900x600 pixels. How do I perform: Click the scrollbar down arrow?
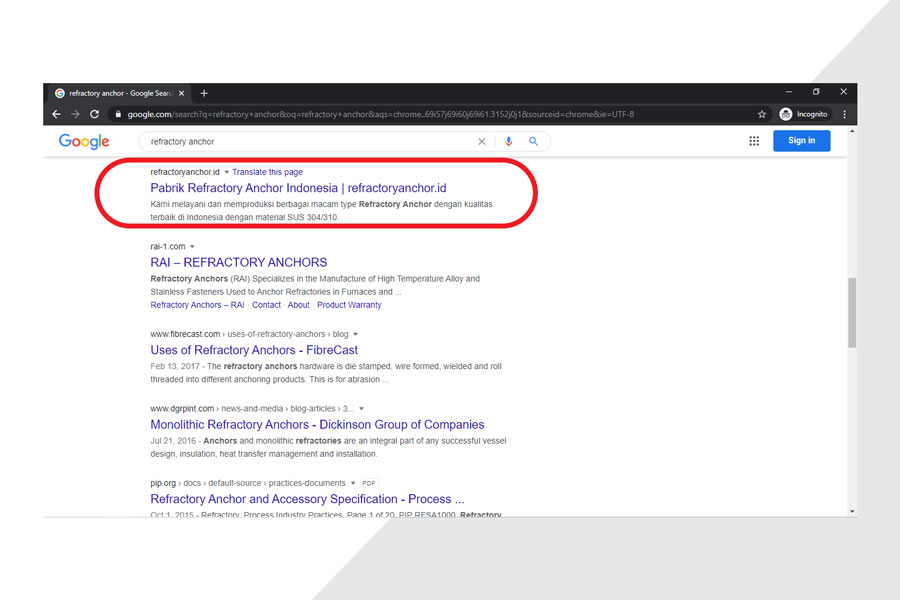pyautogui.click(x=852, y=511)
